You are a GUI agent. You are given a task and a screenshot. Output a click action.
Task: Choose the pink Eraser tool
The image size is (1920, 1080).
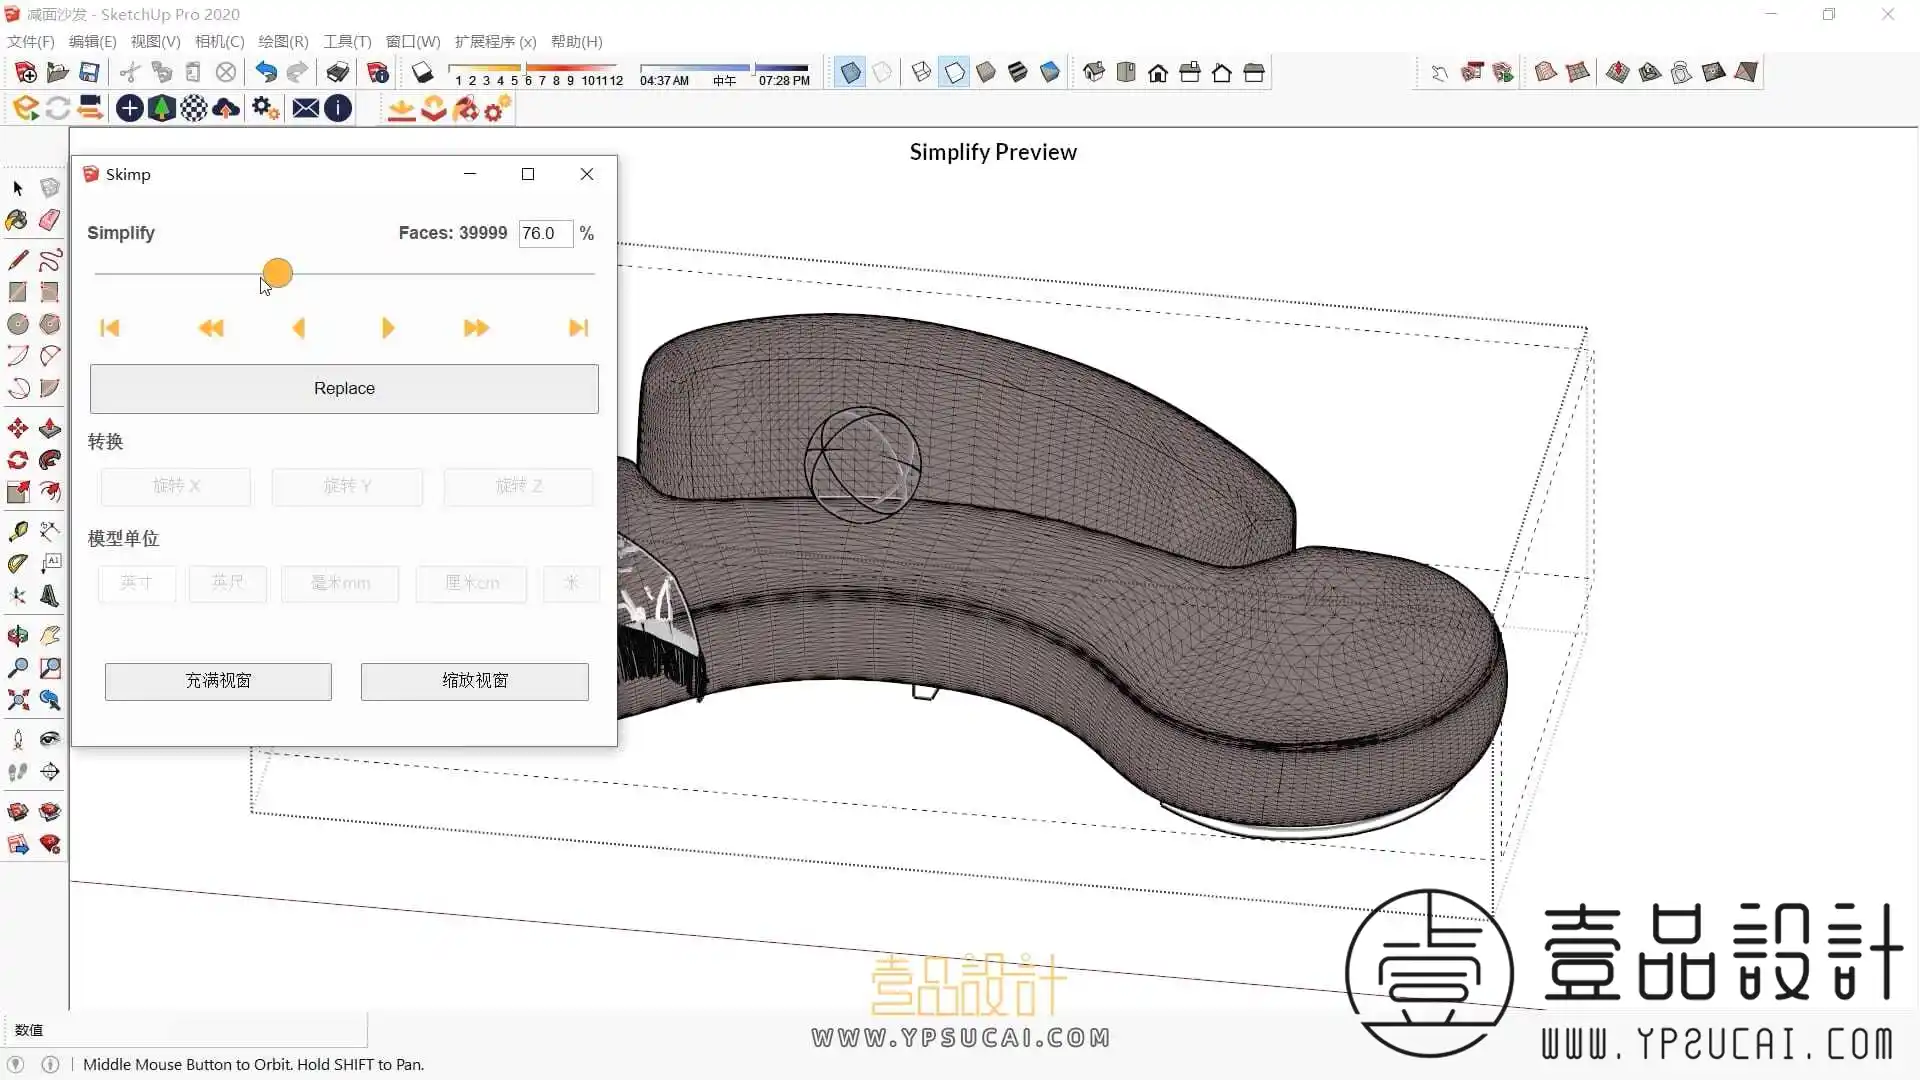pos(50,220)
